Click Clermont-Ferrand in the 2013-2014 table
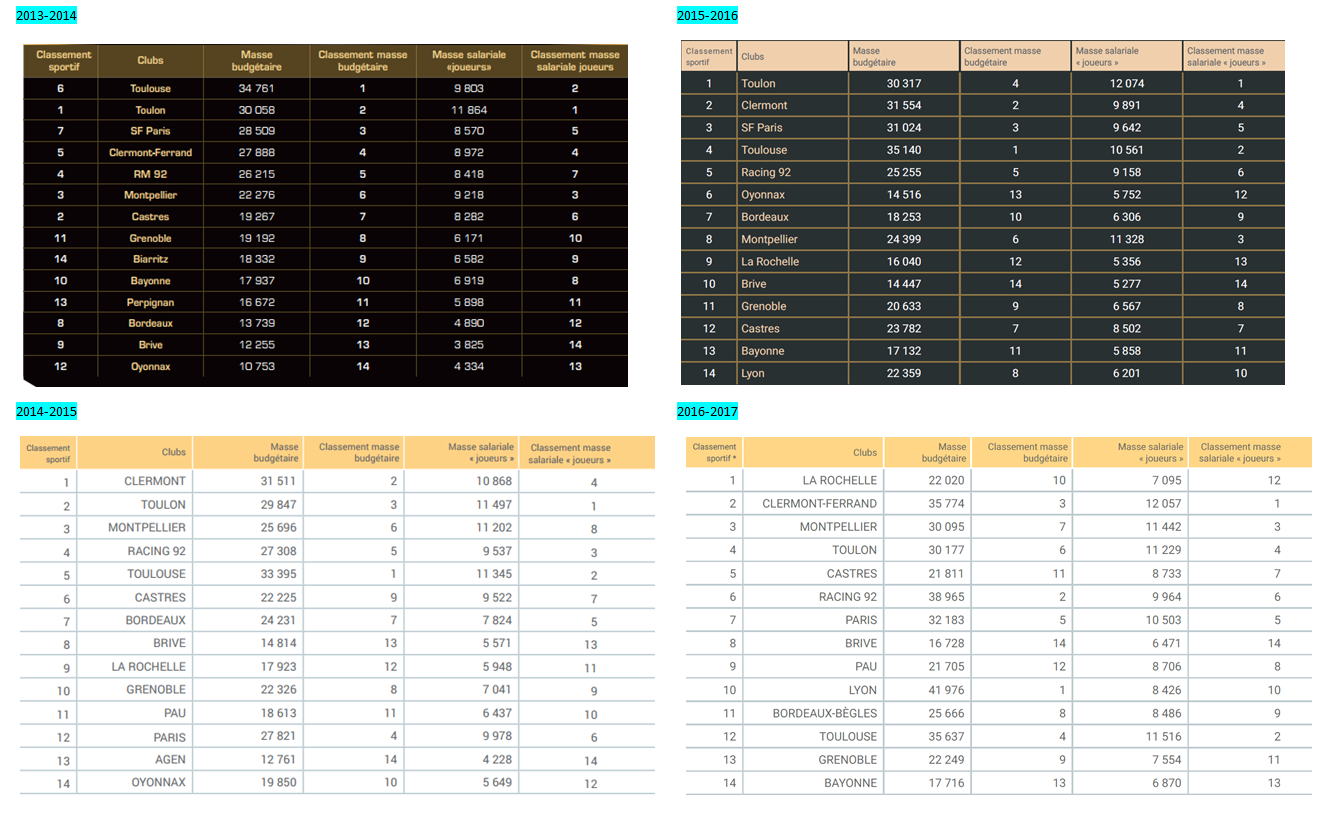1327x813 pixels. [150, 153]
